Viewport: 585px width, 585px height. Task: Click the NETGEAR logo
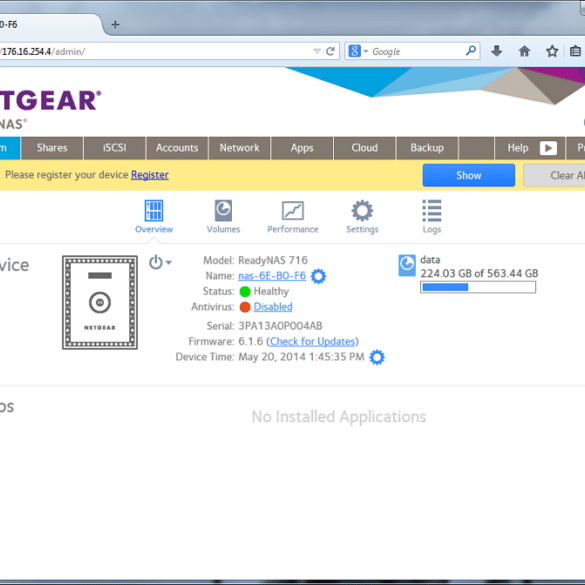[x=50, y=100]
